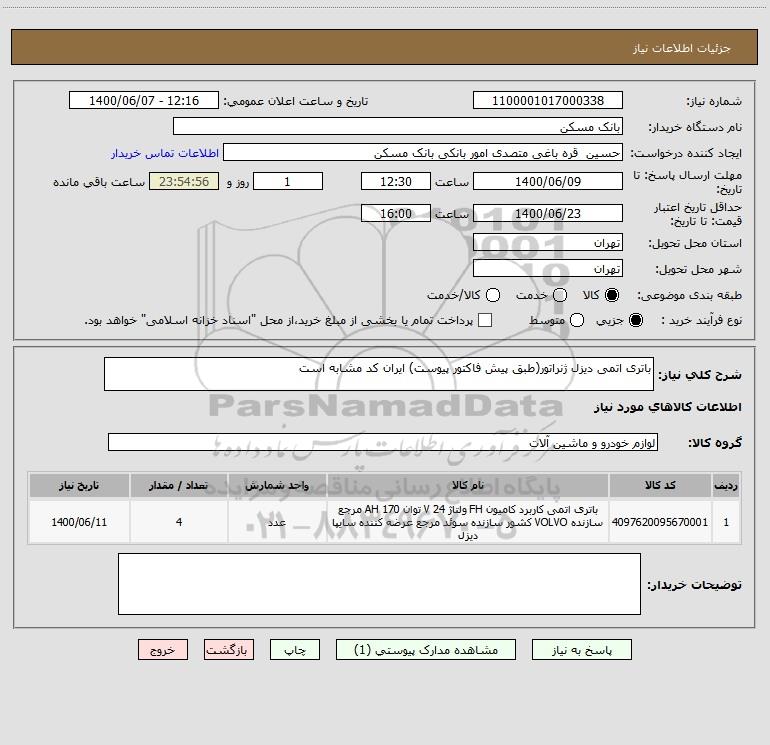770x745 pixels.
Task: Click the delivery city field تهران
Action: coord(548,269)
